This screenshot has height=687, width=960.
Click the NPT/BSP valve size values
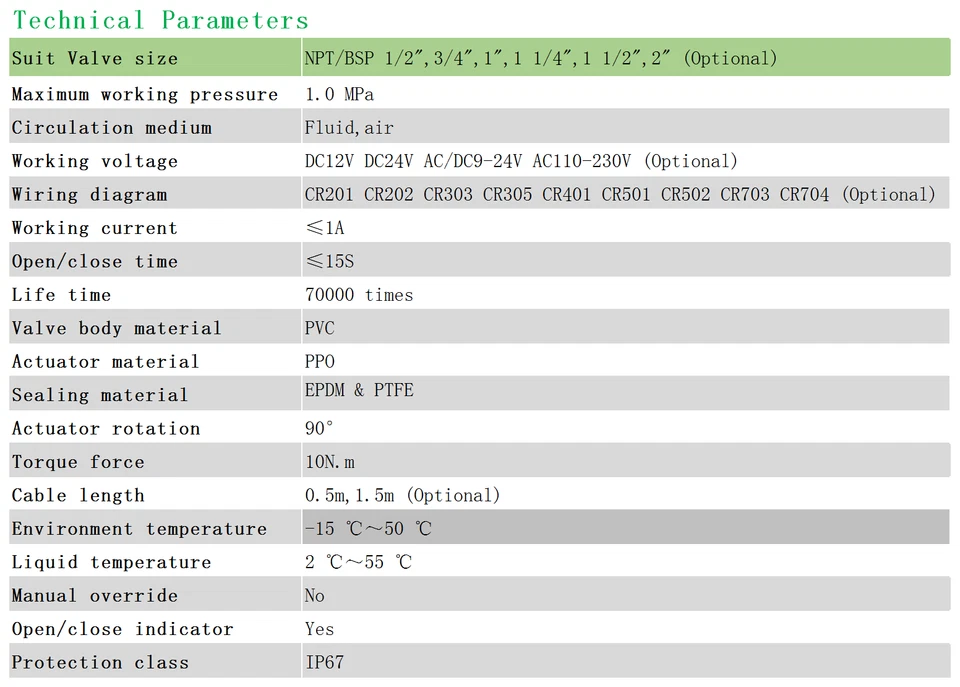[541, 59]
